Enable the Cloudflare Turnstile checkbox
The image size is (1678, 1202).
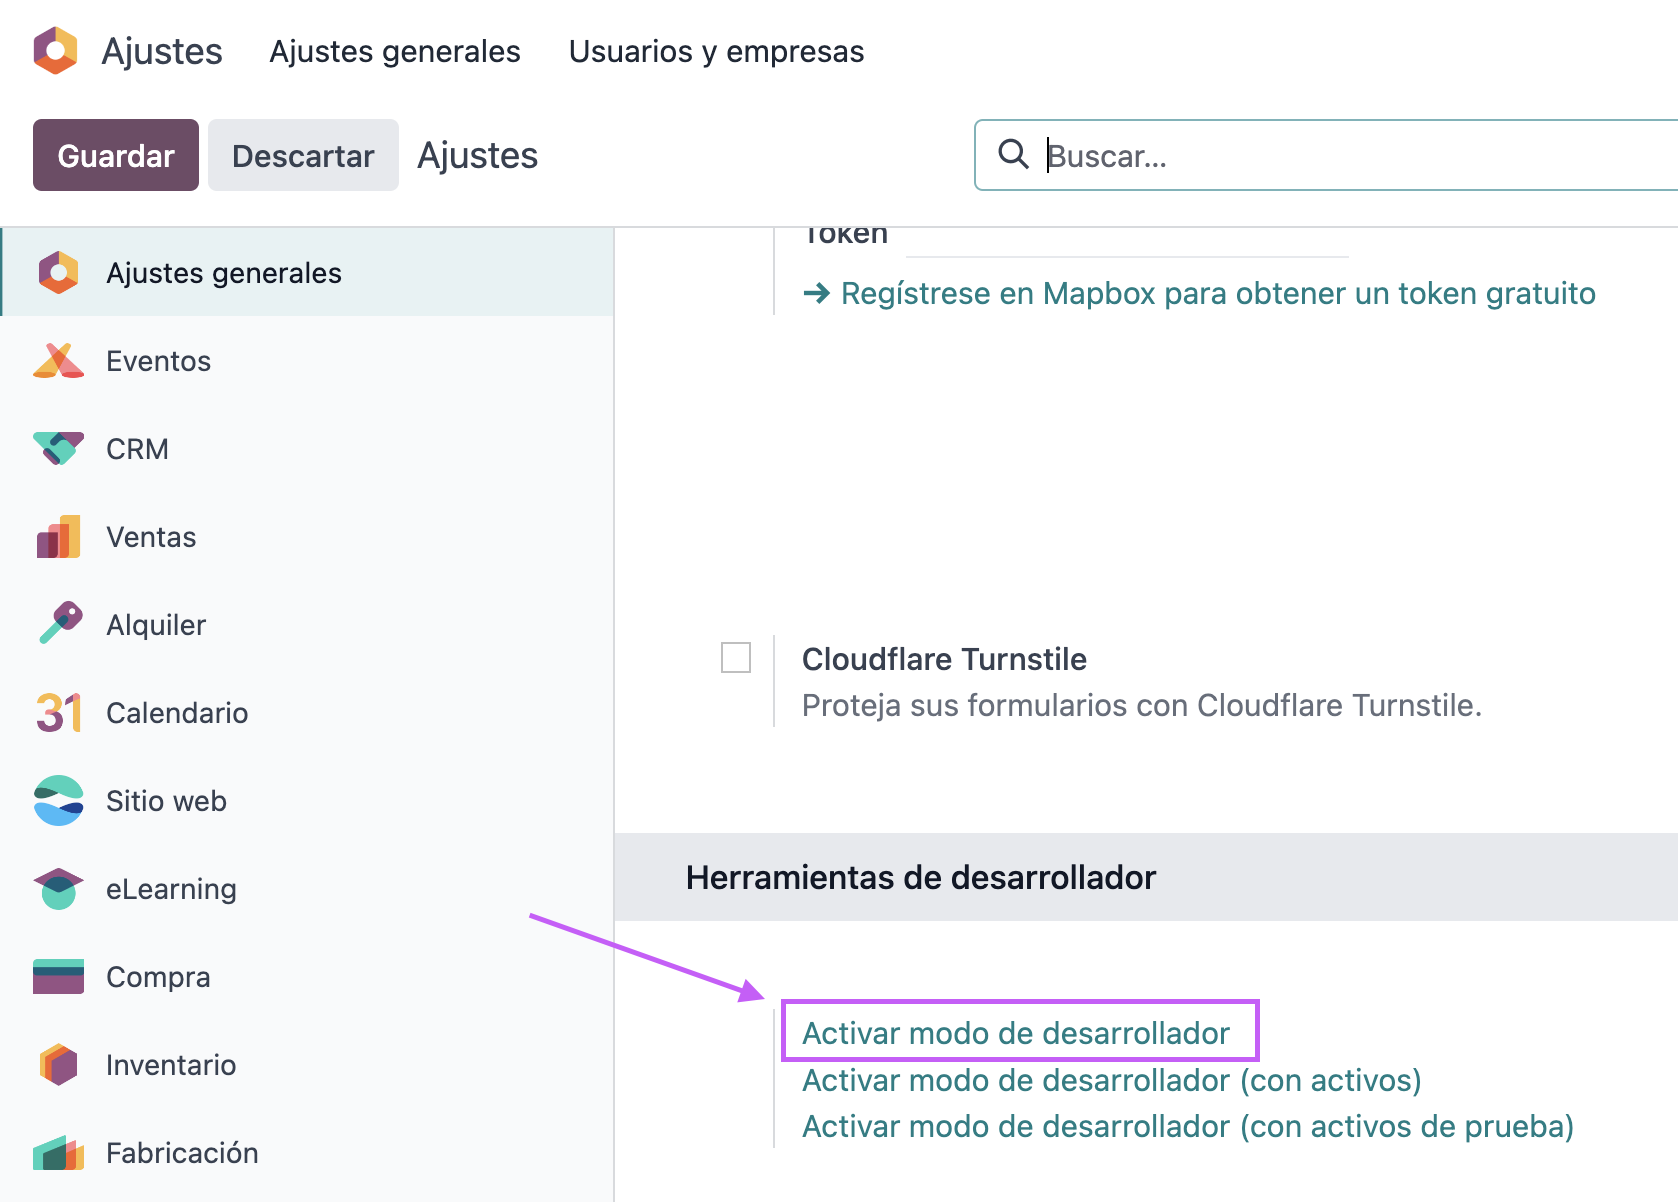coord(736,658)
